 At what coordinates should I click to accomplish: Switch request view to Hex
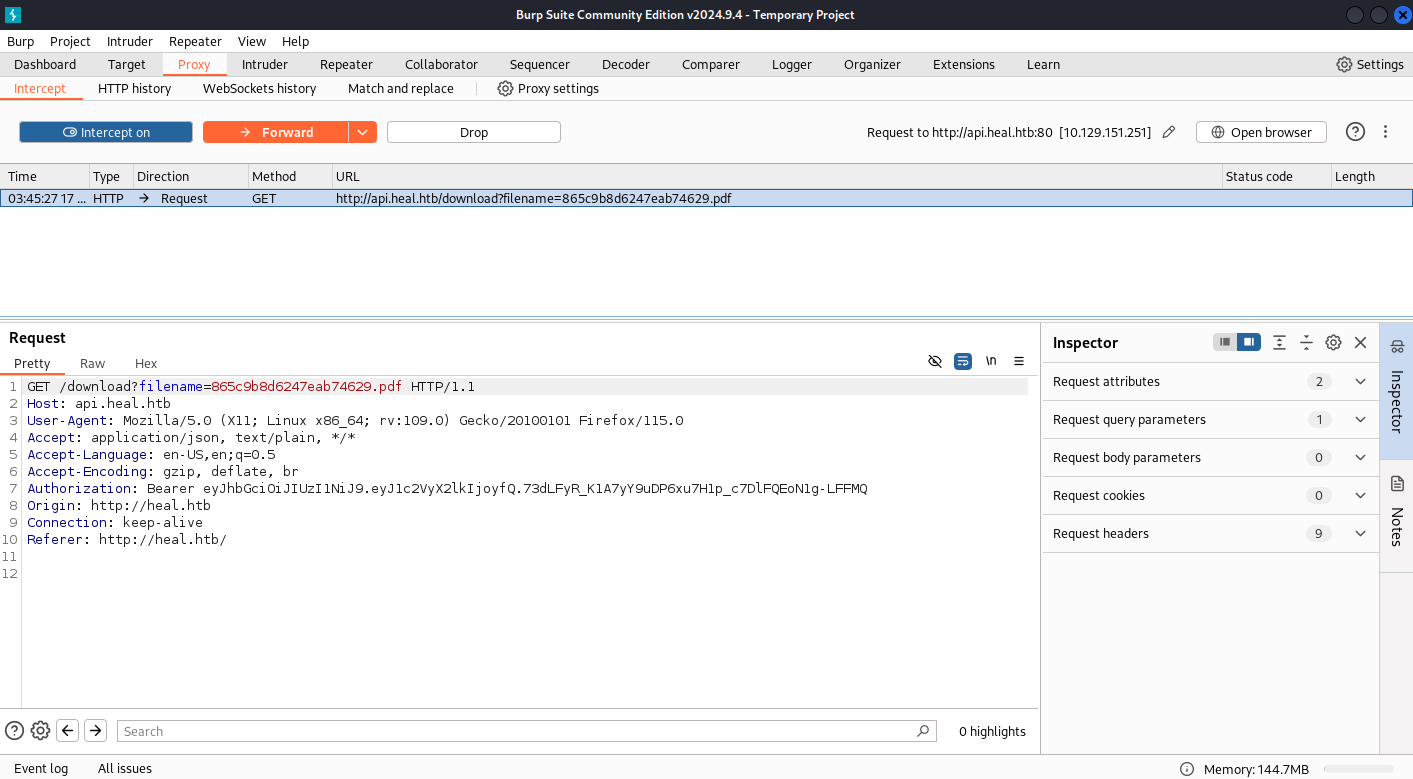(146, 363)
